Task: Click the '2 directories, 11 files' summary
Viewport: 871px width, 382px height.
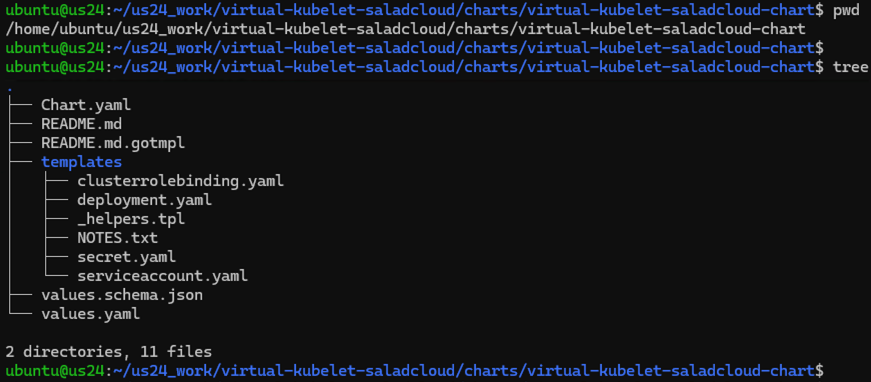Action: [108, 352]
